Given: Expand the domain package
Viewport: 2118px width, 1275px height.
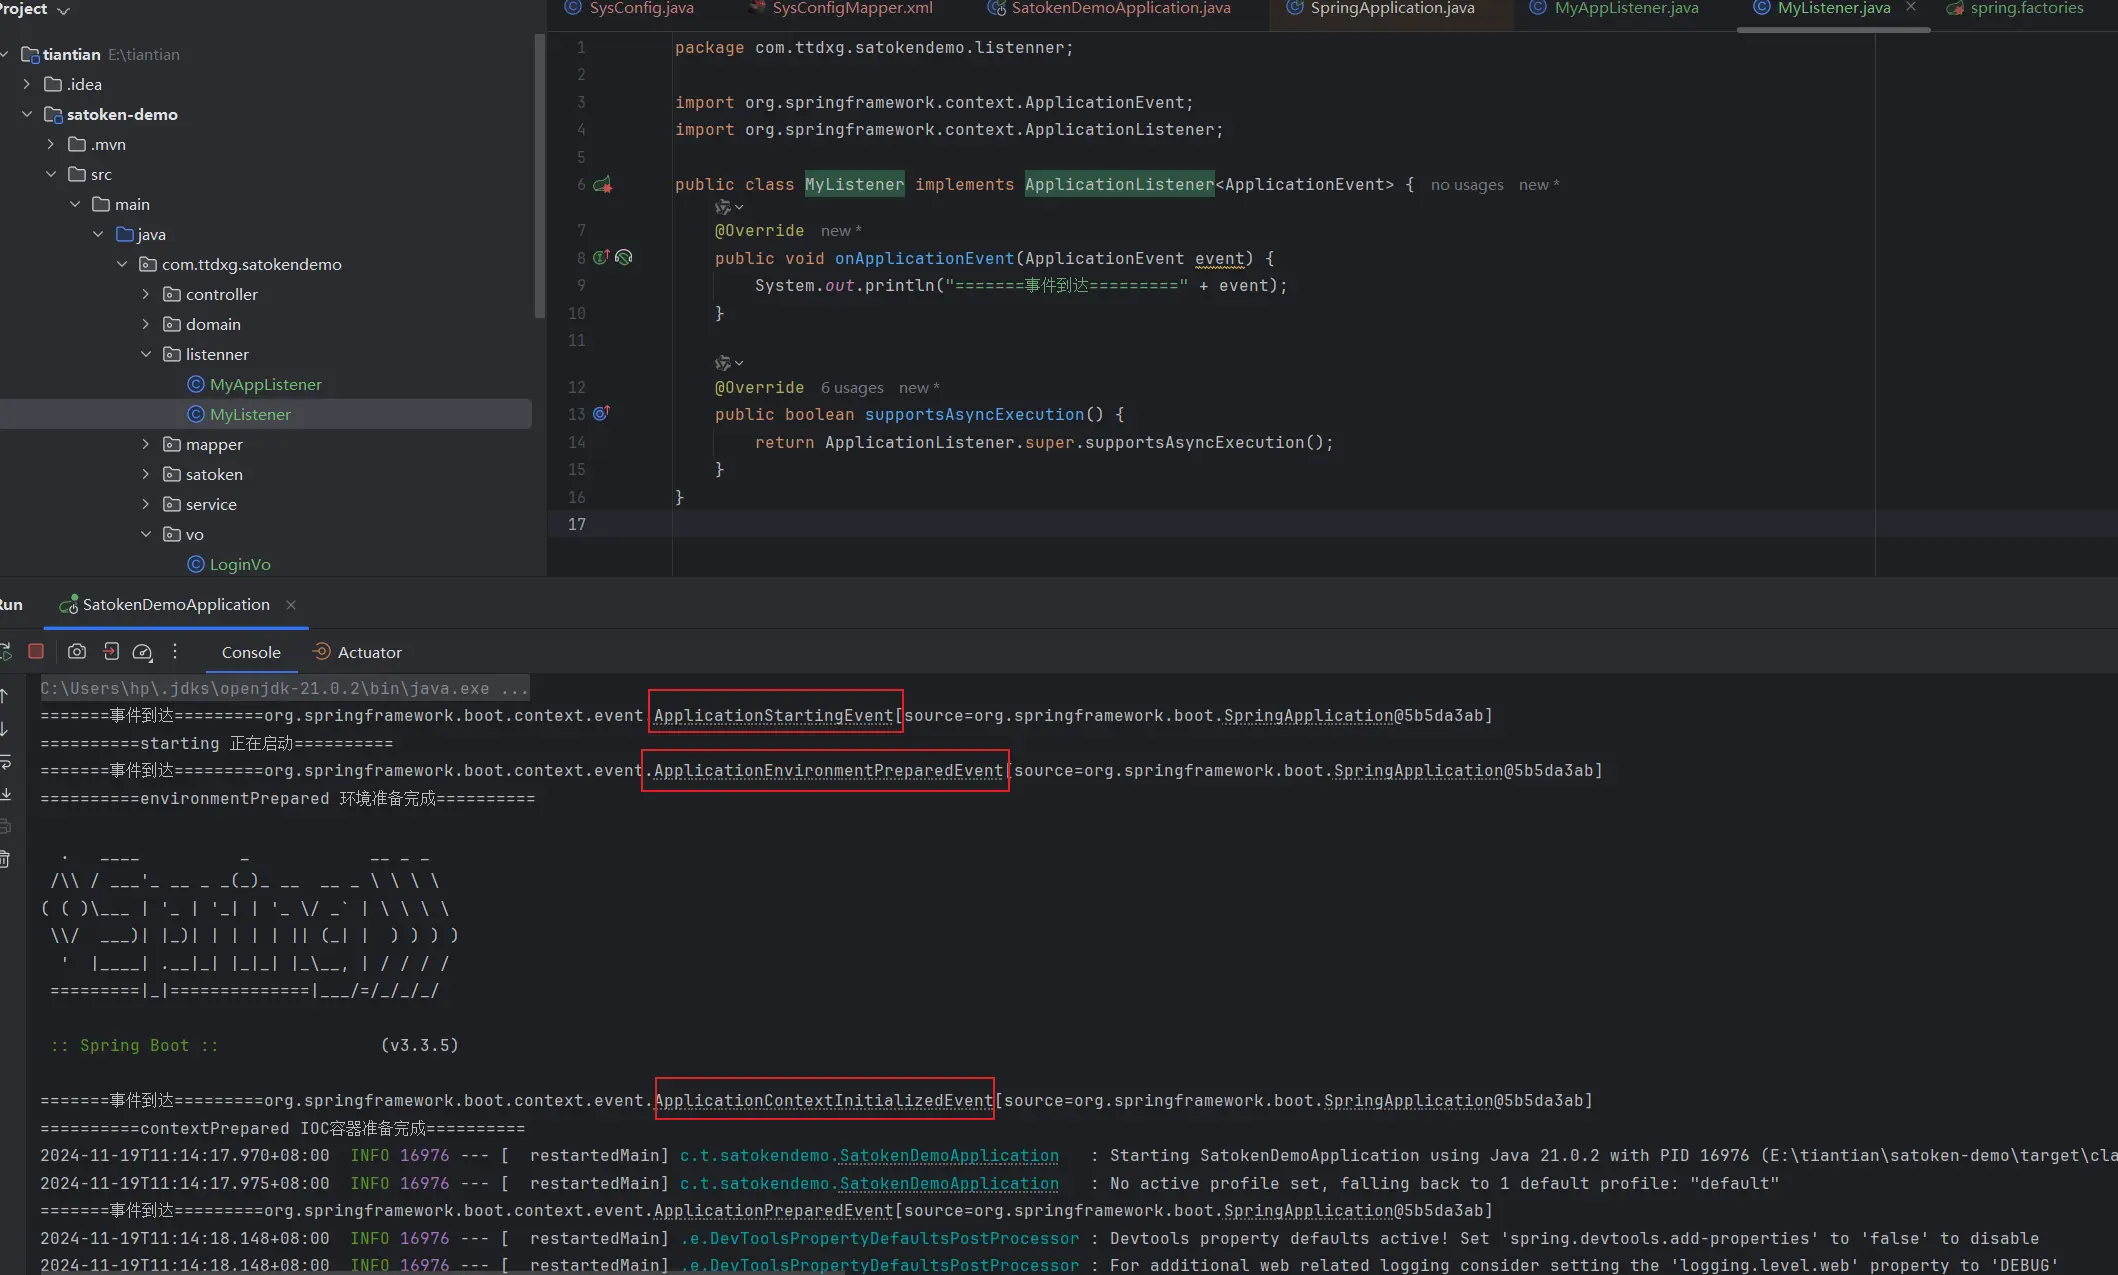Looking at the screenshot, I should pos(146,324).
